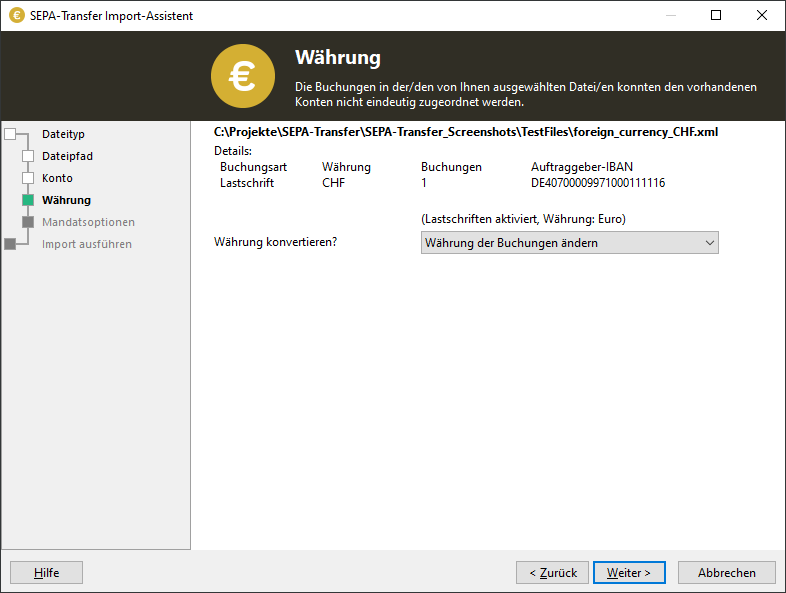Viewport: 786px width, 593px height.
Task: Click the green square marker beside Währung
Action: click(x=28, y=200)
